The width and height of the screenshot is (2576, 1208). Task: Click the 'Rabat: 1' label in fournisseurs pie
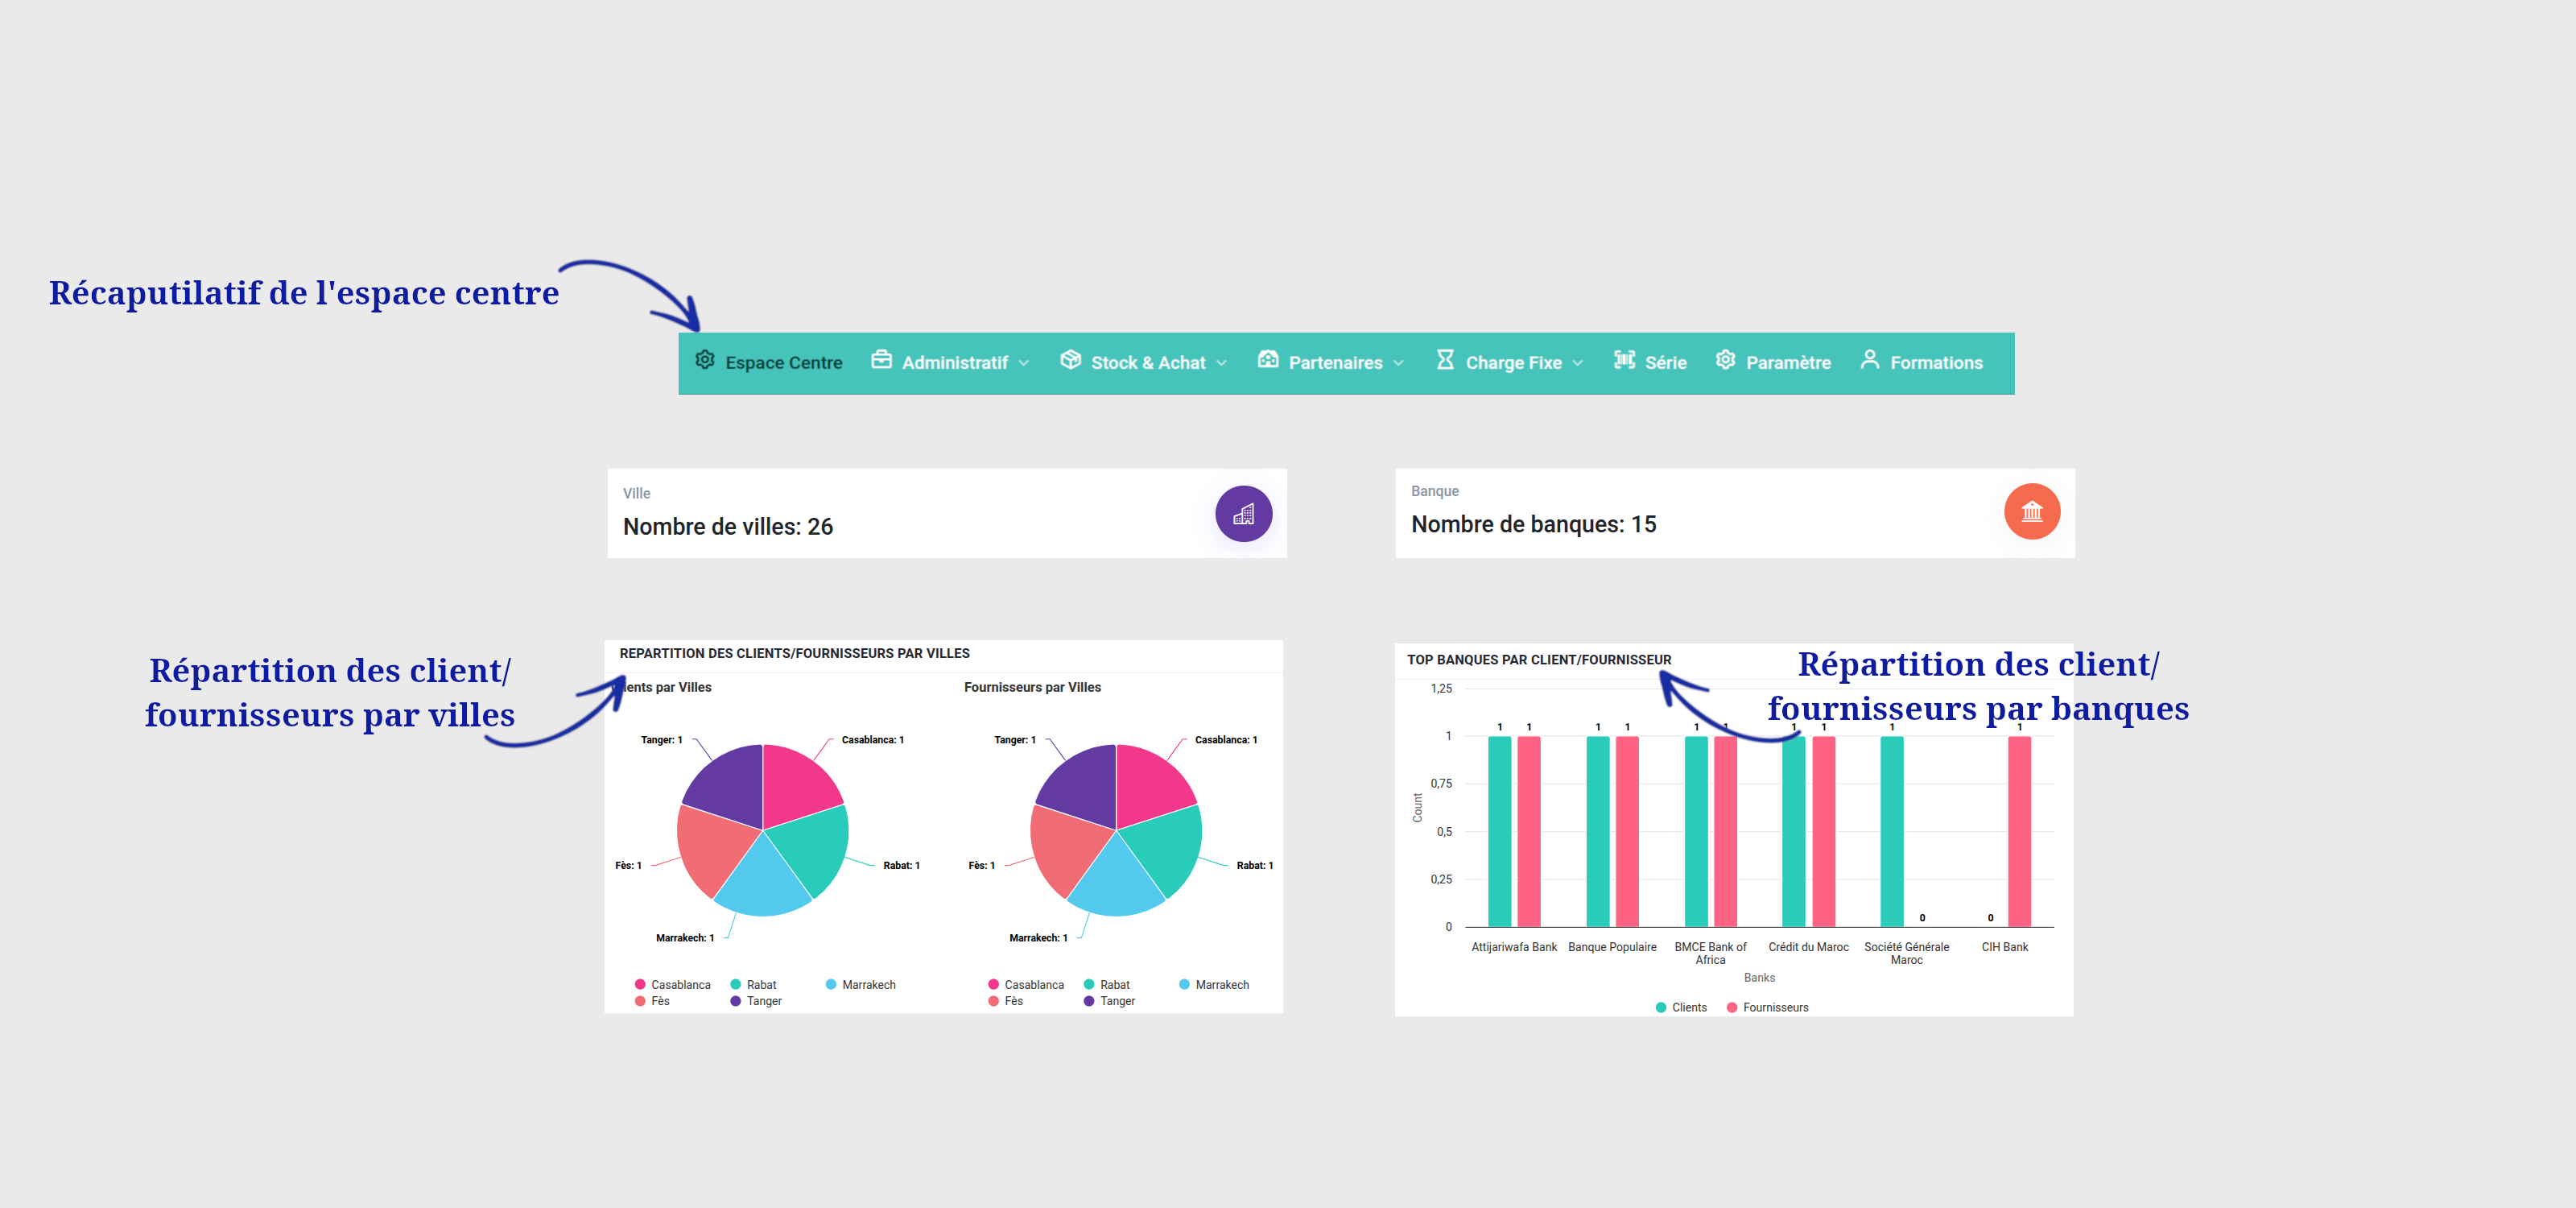pyautogui.click(x=1255, y=865)
